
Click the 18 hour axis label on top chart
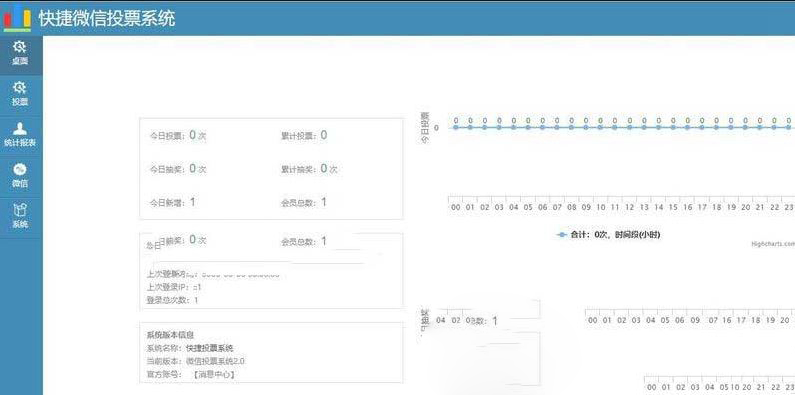(x=716, y=207)
